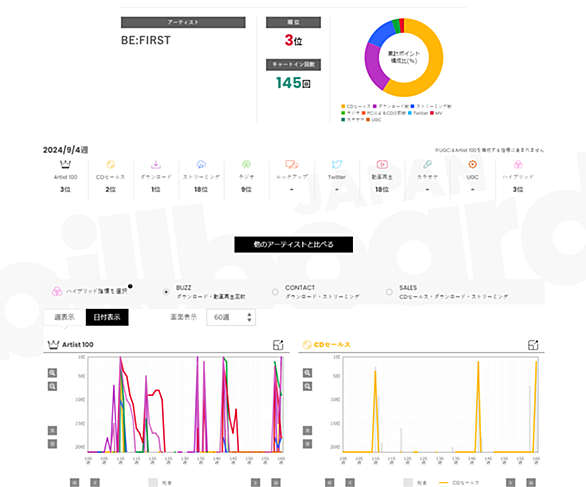Expand the CDセールス chart to full view
Image resolution: width=586 pixels, height=487 pixels.
click(533, 345)
